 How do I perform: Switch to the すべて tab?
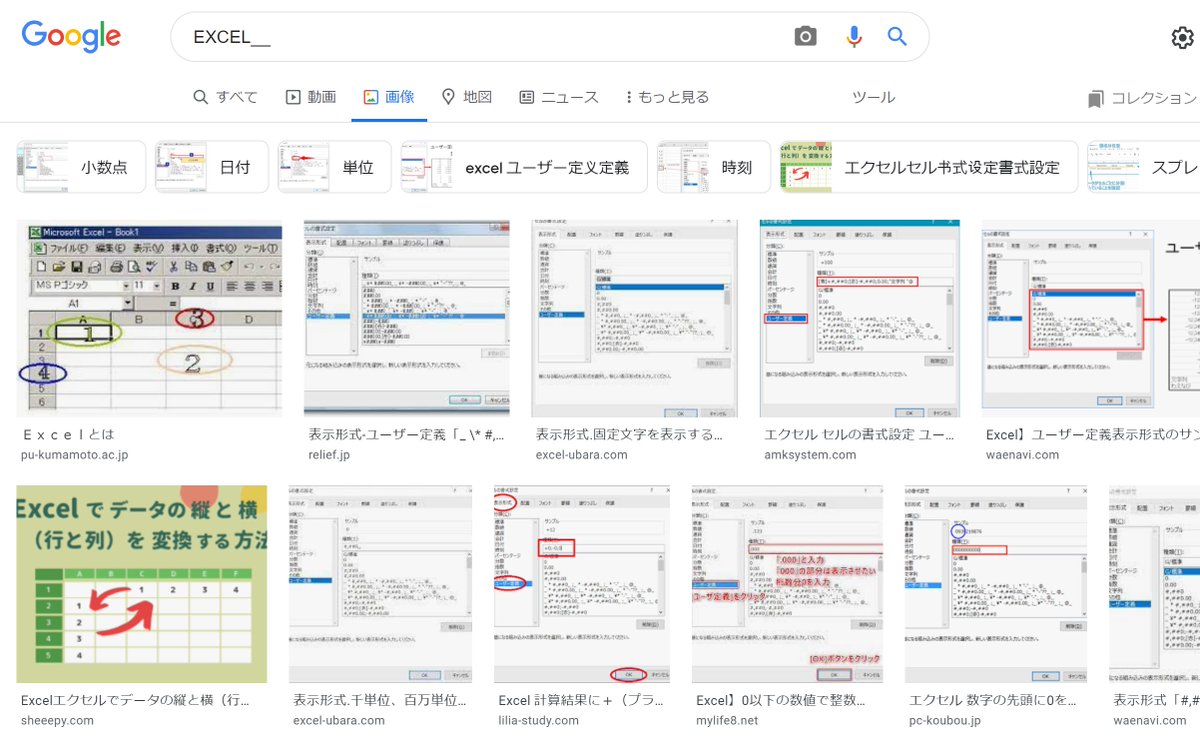pyautogui.click(x=225, y=97)
